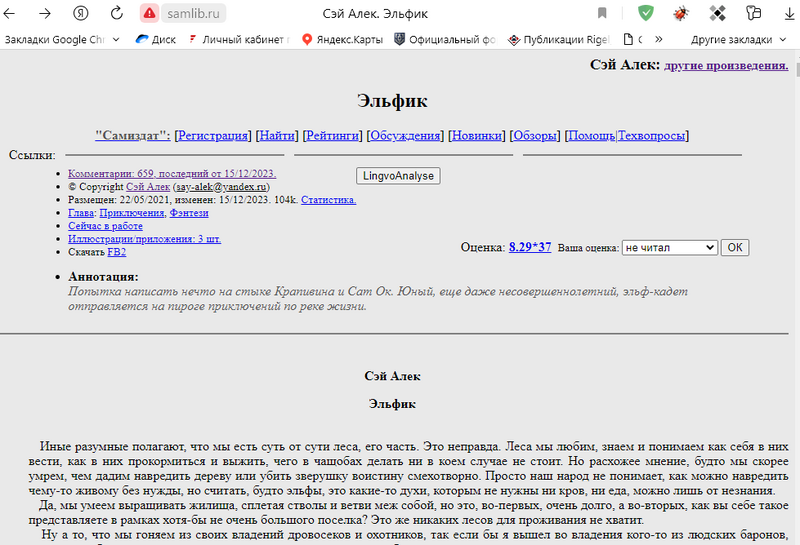Open the Обсуждения link
Viewport: 800px width, 545px height.
click(x=405, y=136)
